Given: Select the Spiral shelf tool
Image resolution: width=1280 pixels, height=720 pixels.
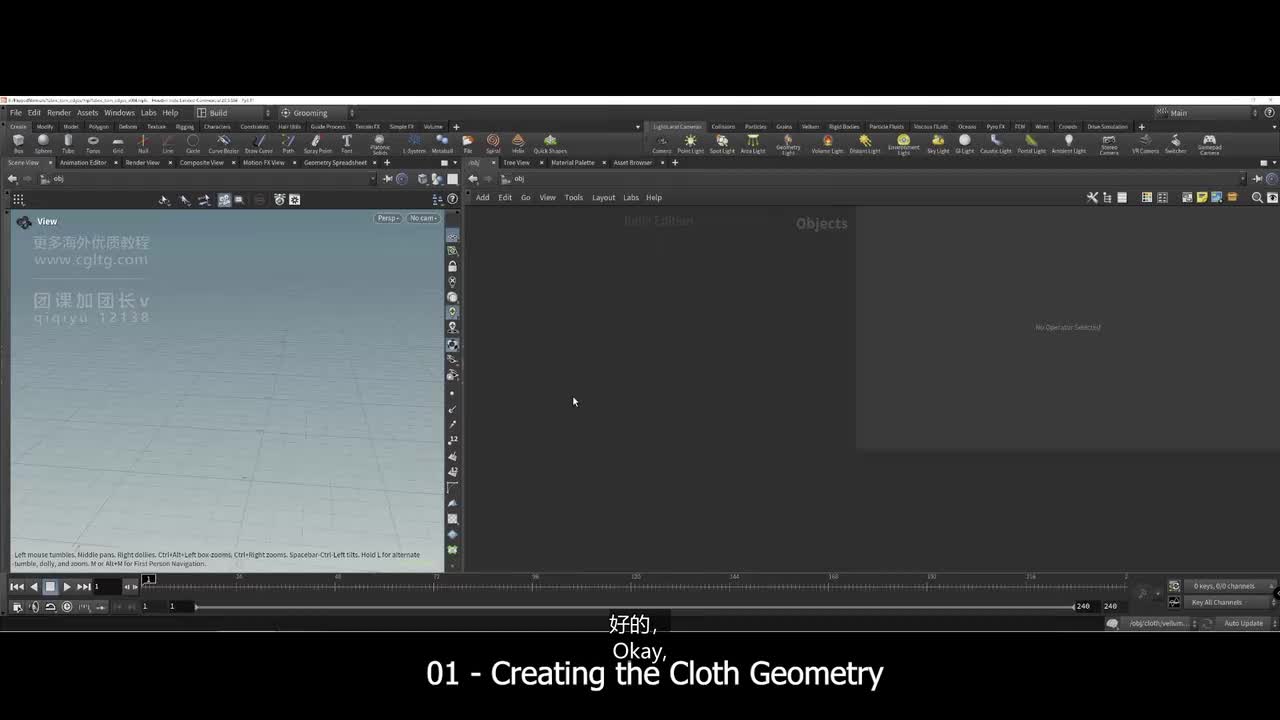Looking at the screenshot, I should 493,144.
